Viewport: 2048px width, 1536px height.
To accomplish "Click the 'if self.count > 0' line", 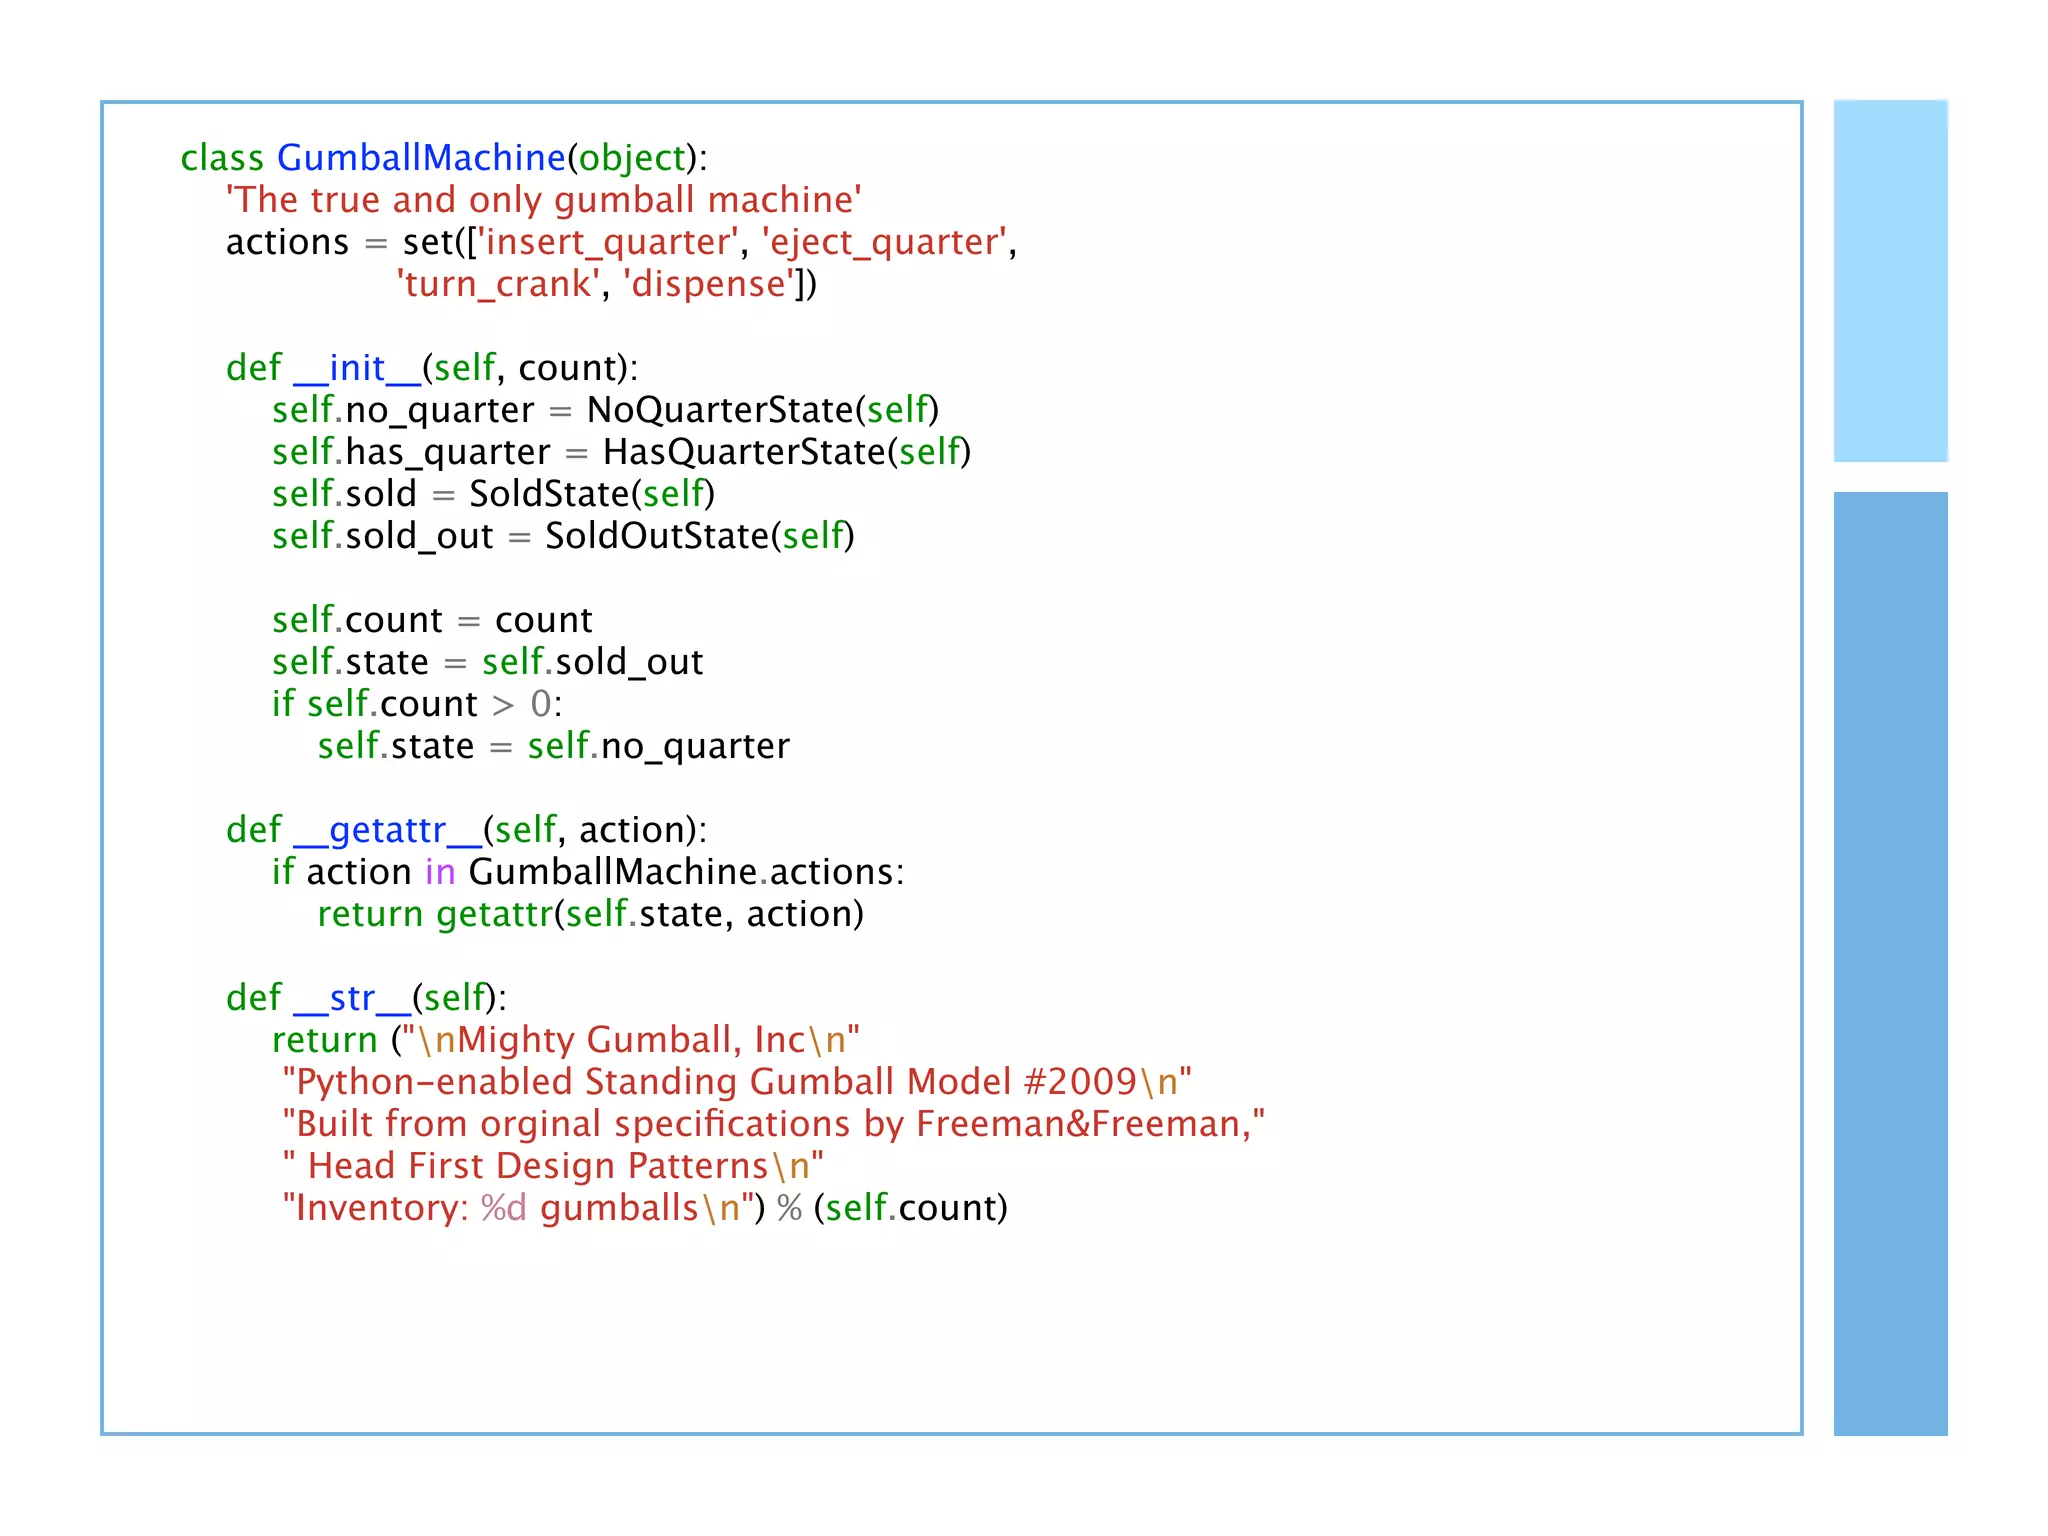I will (417, 704).
